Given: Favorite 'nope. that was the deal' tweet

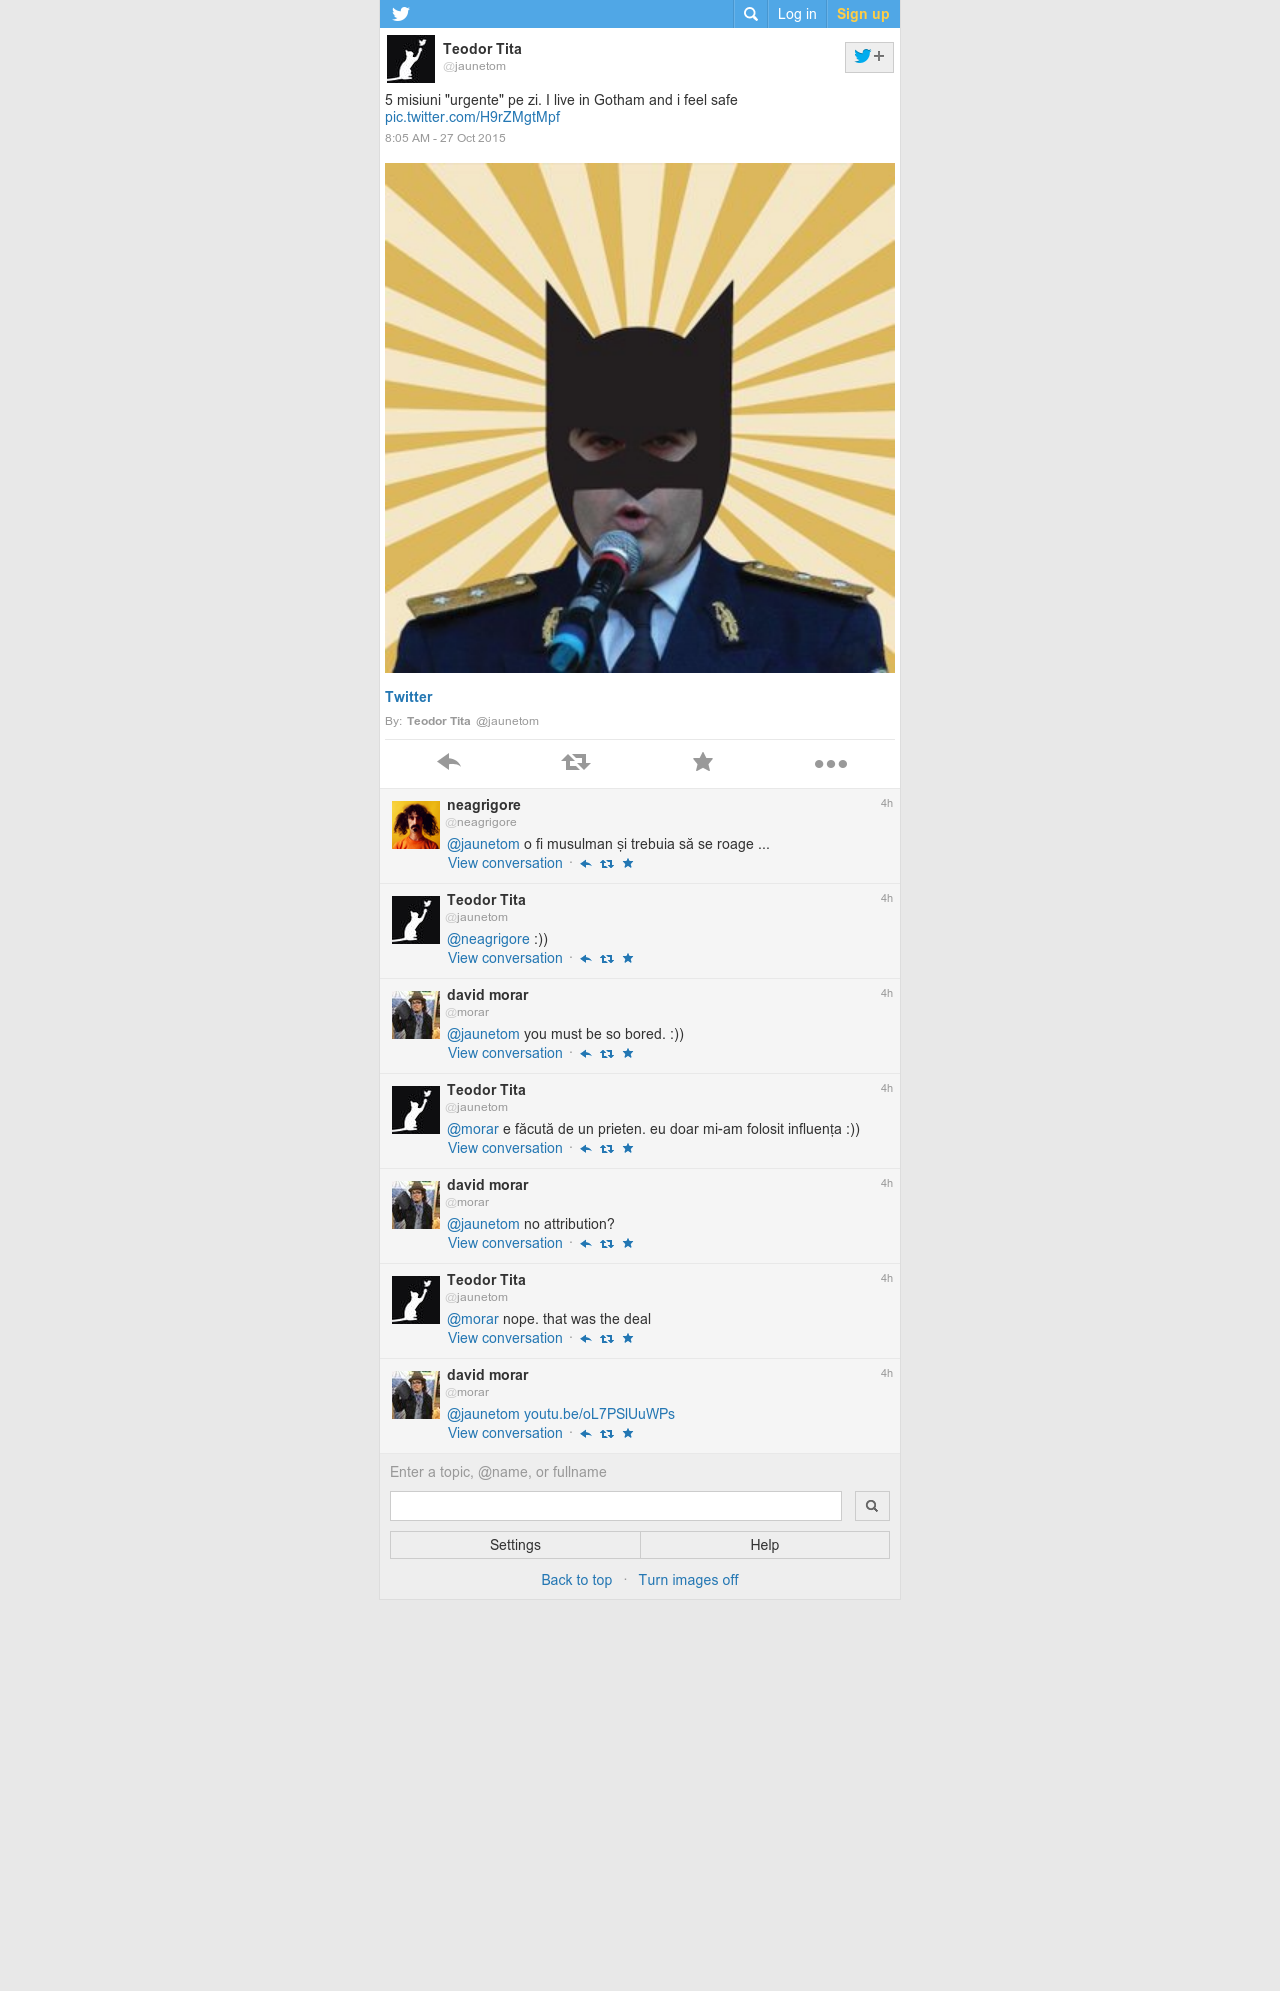Looking at the screenshot, I should click(x=628, y=1338).
